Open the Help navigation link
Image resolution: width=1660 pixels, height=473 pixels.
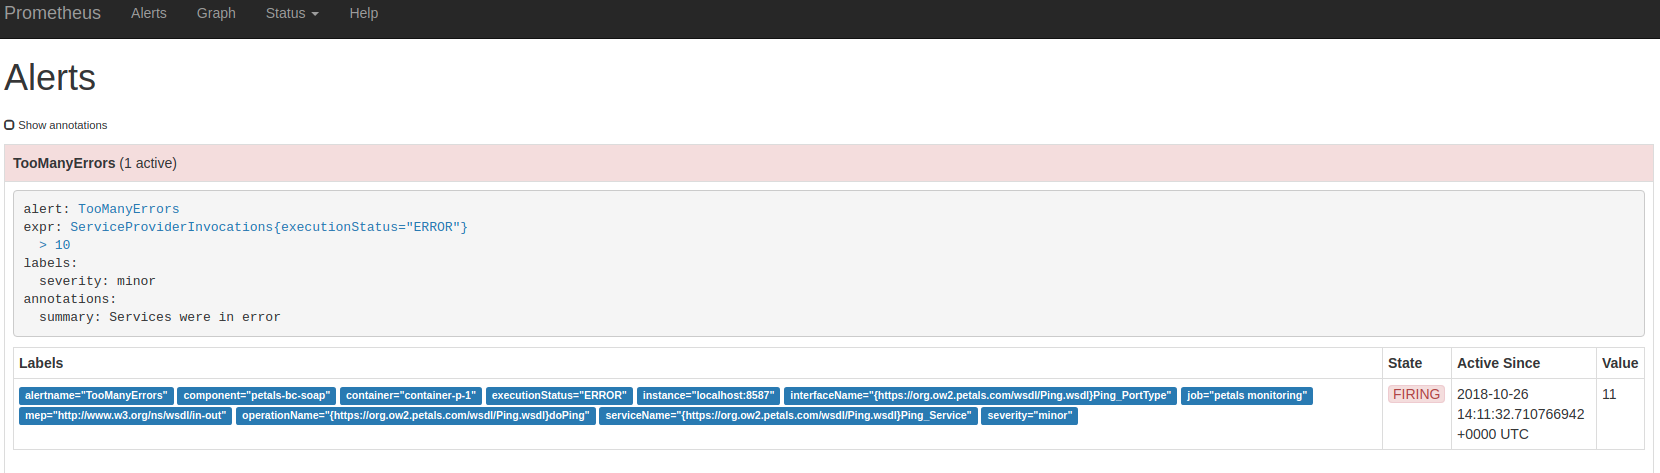(363, 13)
